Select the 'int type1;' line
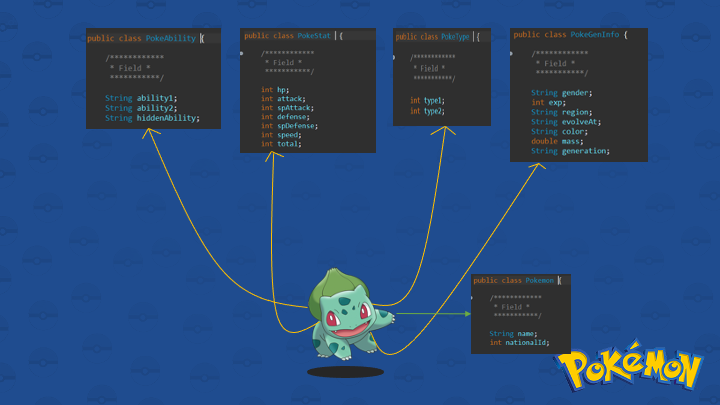 pos(428,101)
